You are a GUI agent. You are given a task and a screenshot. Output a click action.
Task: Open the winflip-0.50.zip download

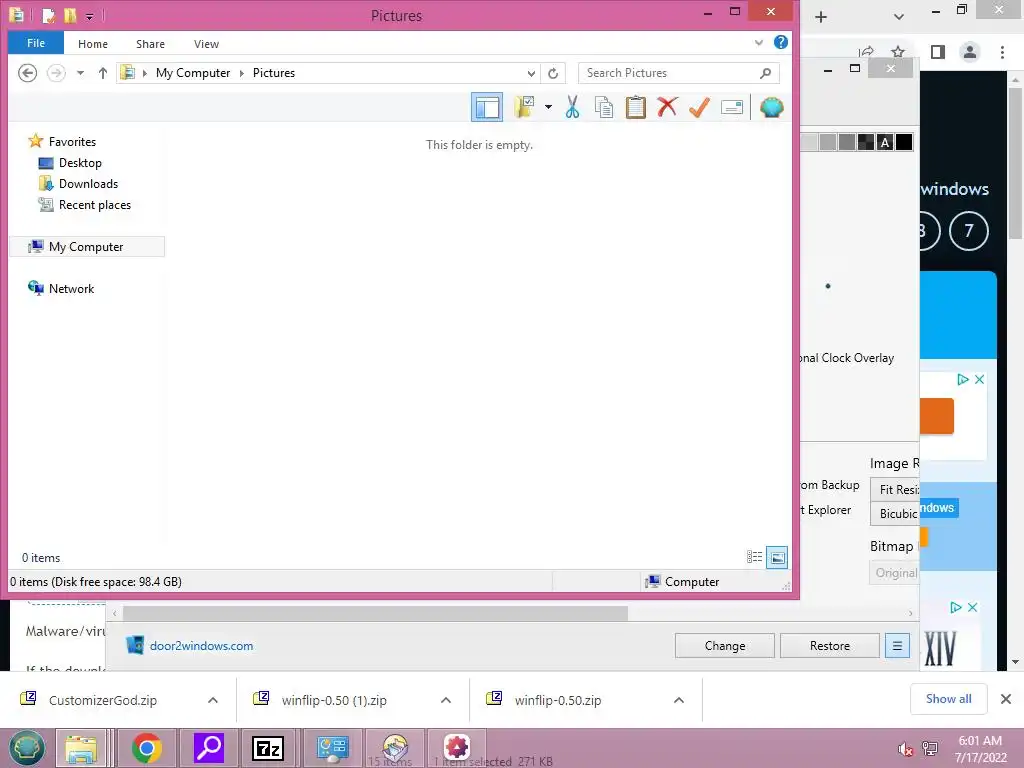tap(558, 700)
